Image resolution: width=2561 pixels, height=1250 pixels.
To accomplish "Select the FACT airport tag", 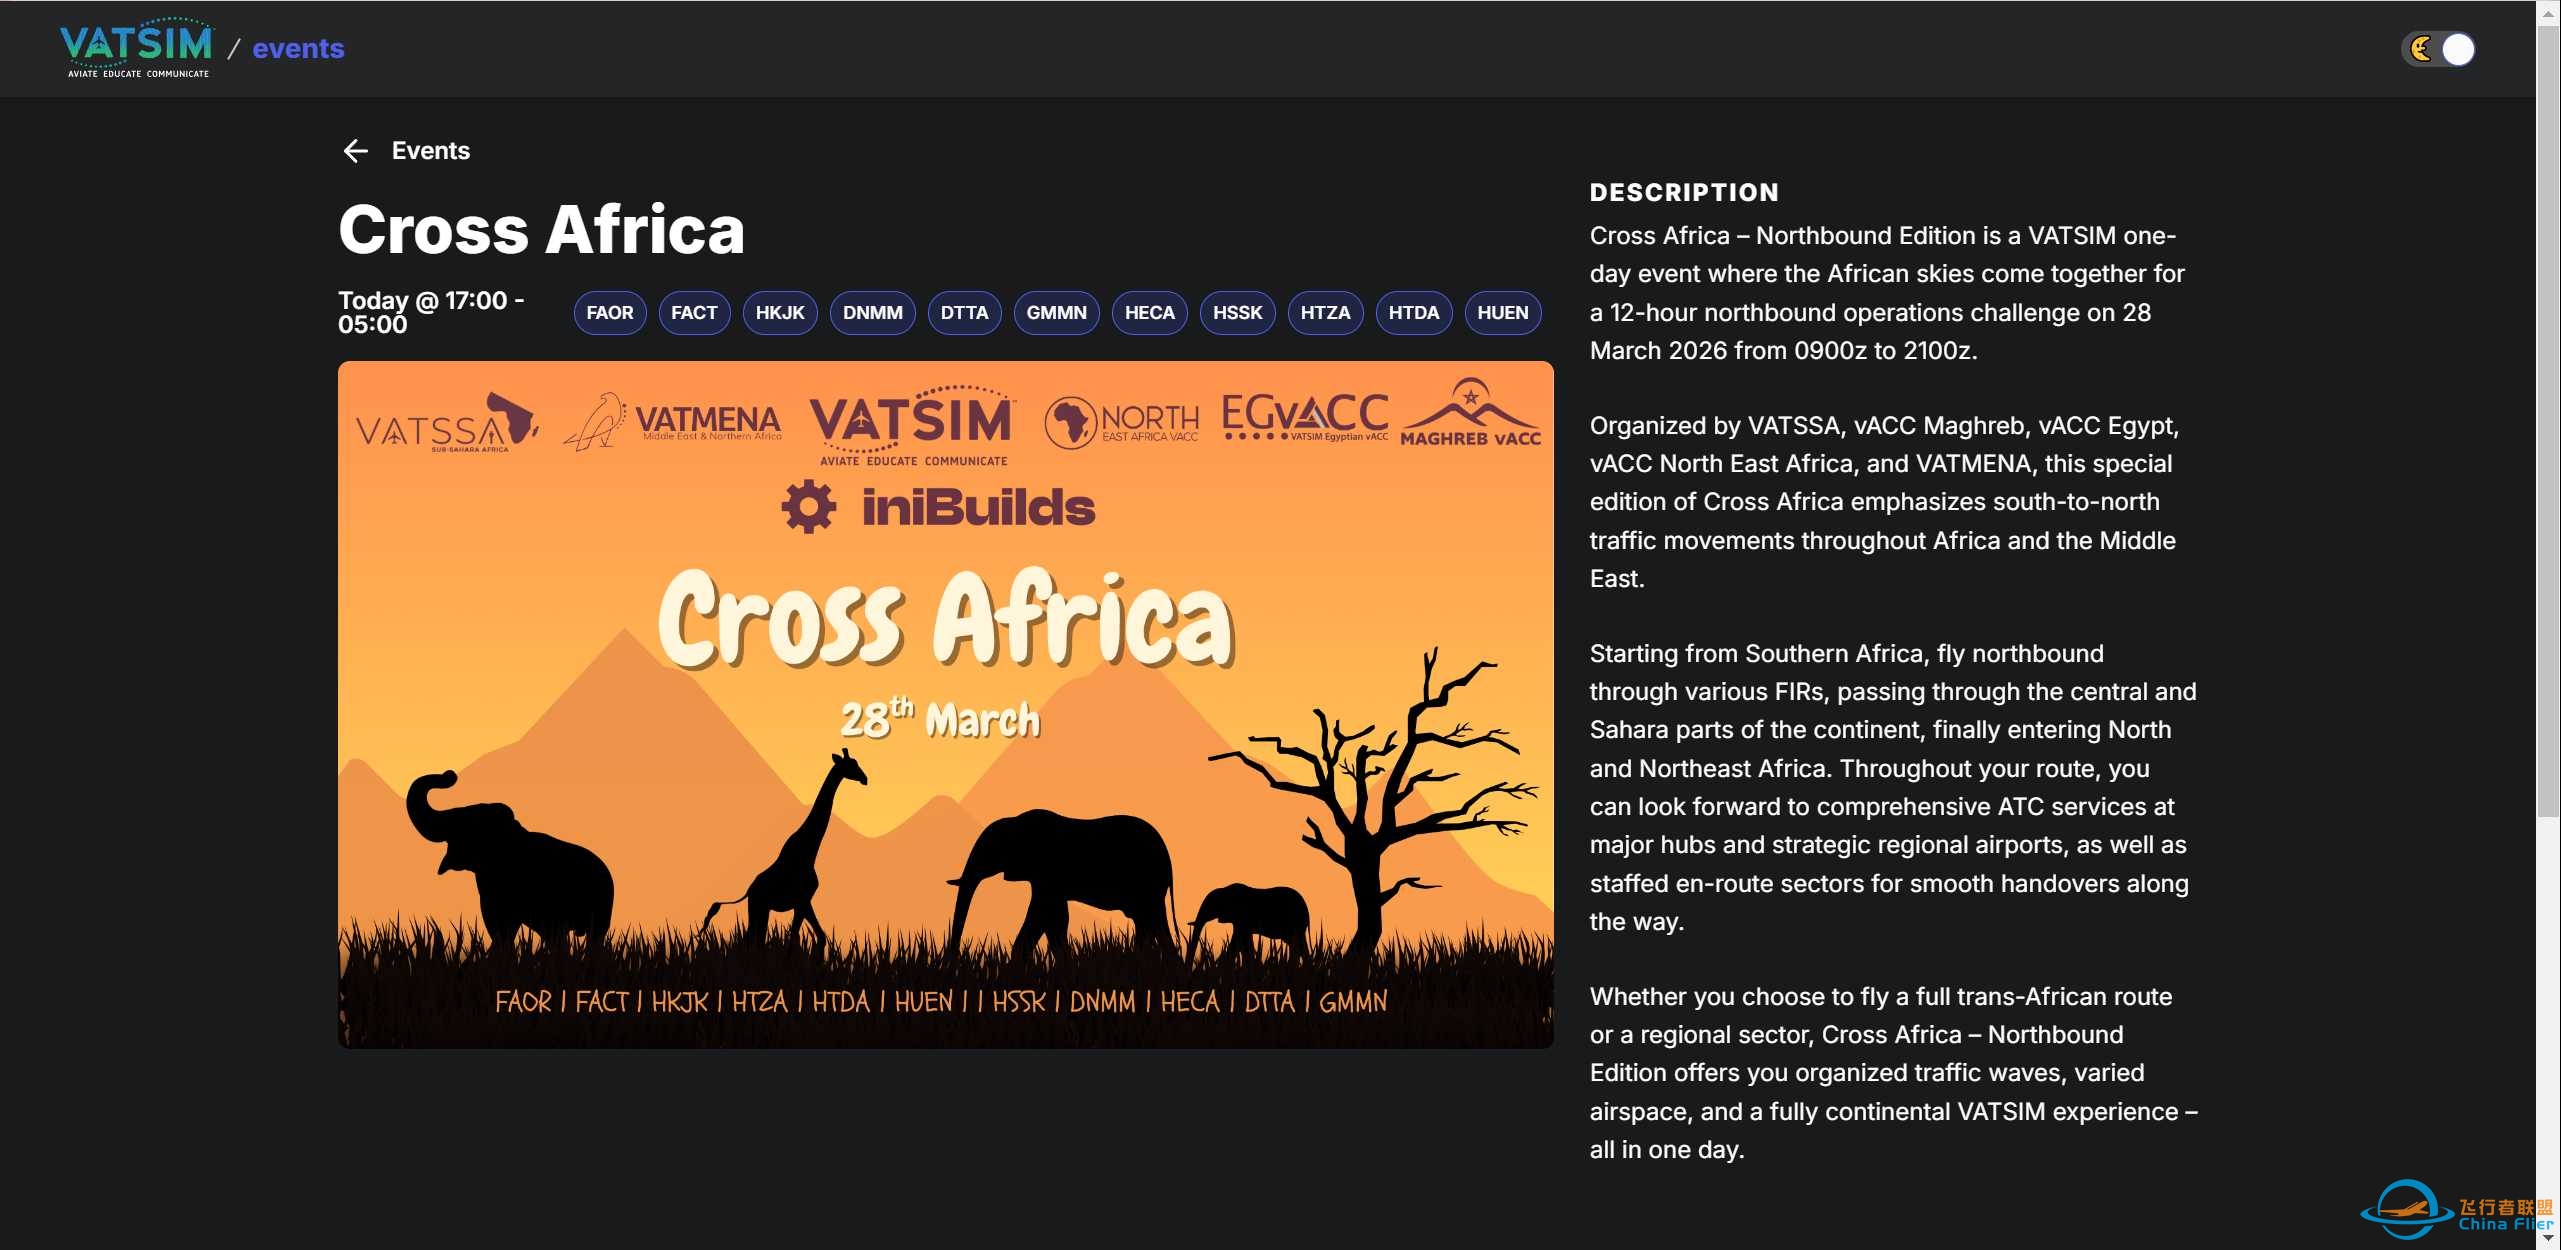I will (x=693, y=313).
